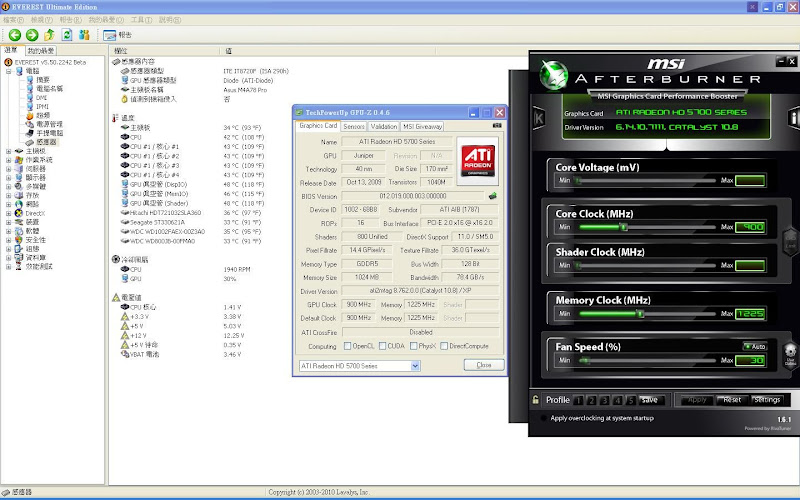Toggle the OpenCL checkbox in GPU-Z
800x500 pixels.
point(347,346)
